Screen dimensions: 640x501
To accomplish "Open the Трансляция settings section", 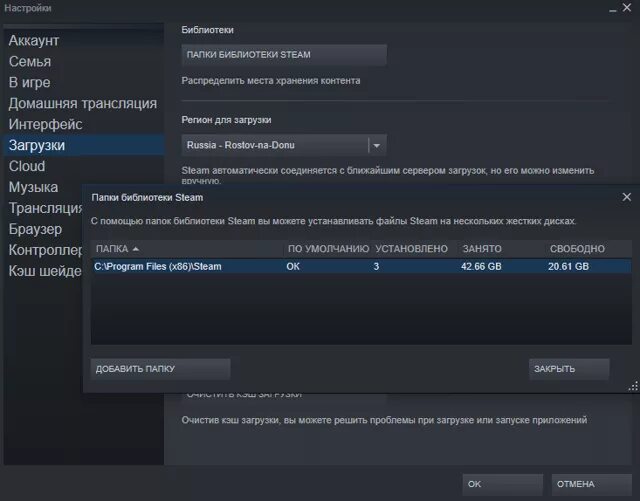I will tap(45, 208).
